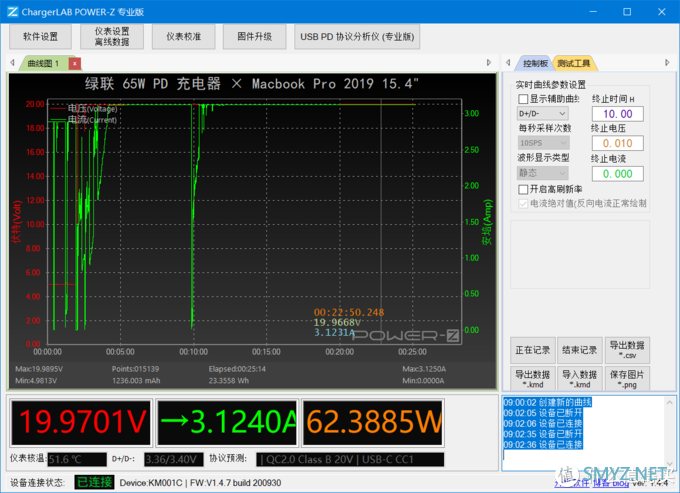Click the 51.6 ℃ temperature field
Viewport: 680px width, 493px height.
pos(77,460)
